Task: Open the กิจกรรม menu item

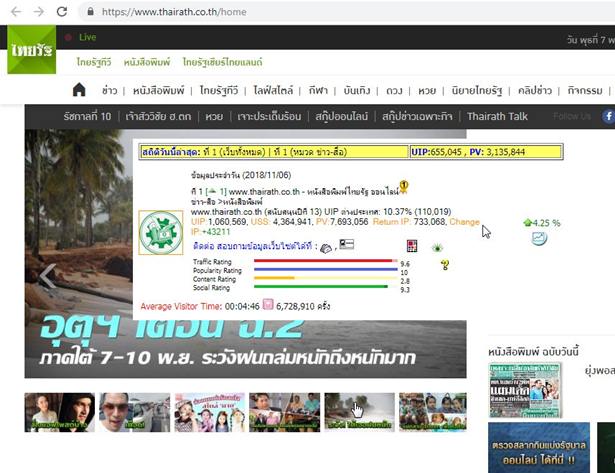Action: pos(585,91)
